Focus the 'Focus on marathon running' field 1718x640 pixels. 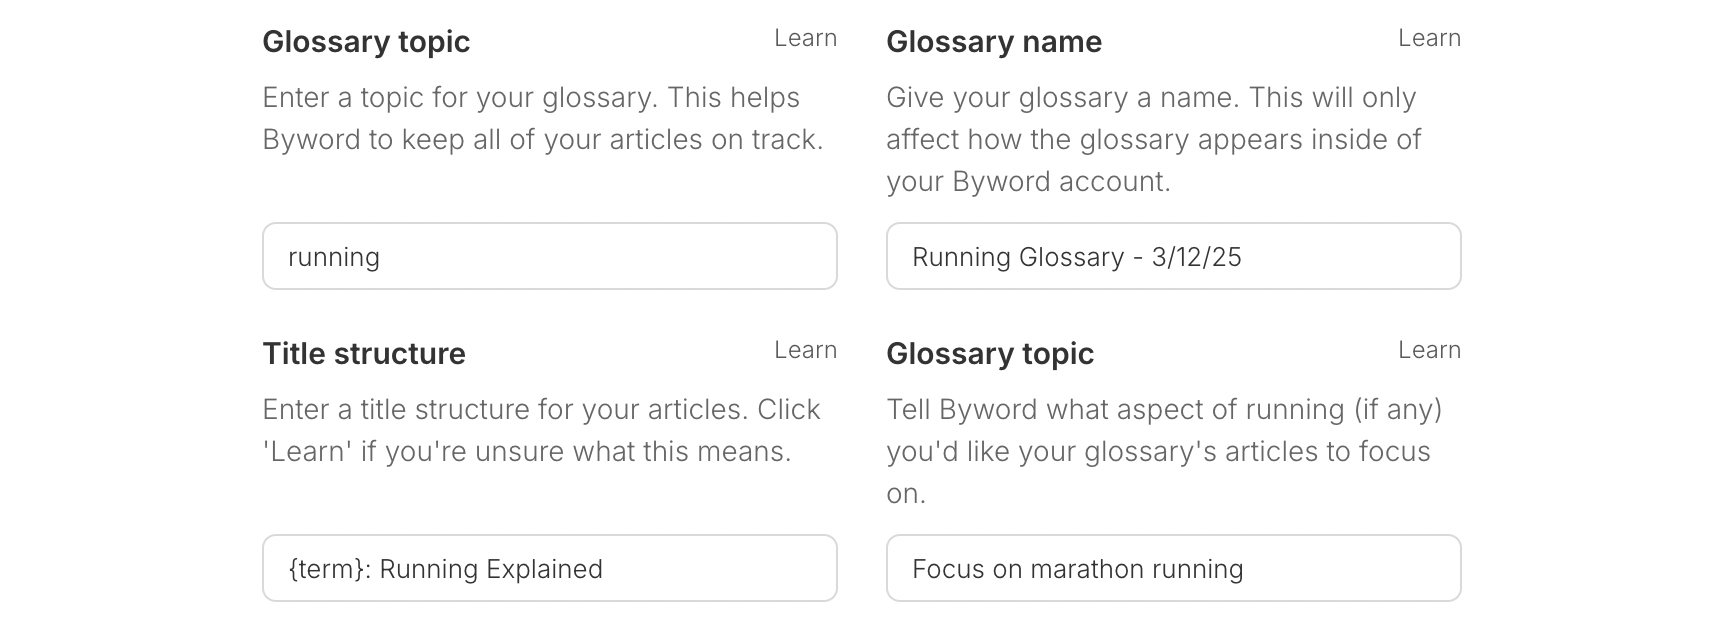1174,568
